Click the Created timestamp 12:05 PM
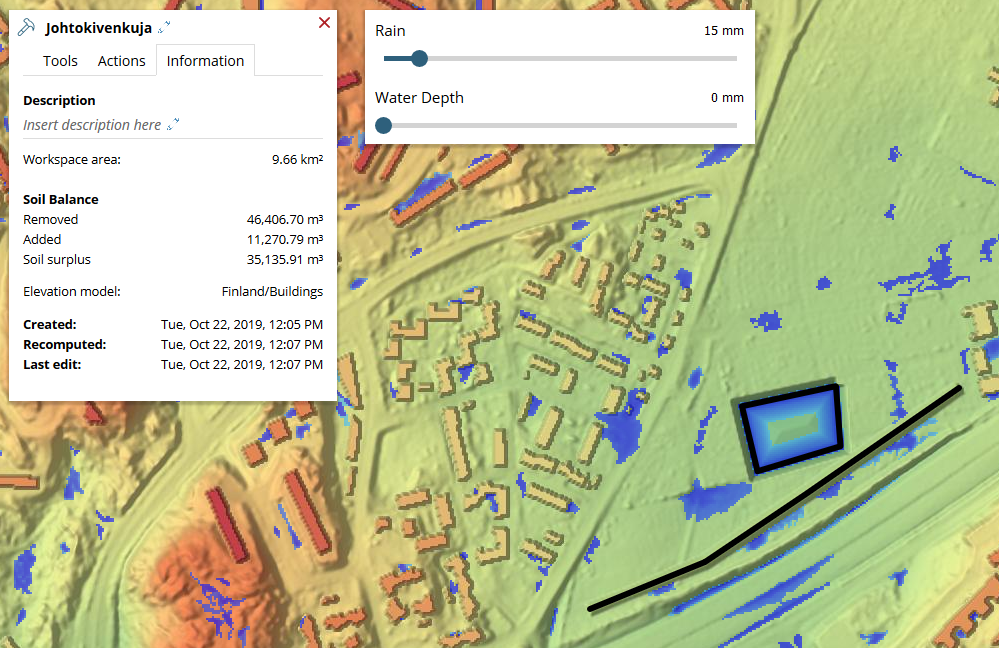 pos(242,324)
